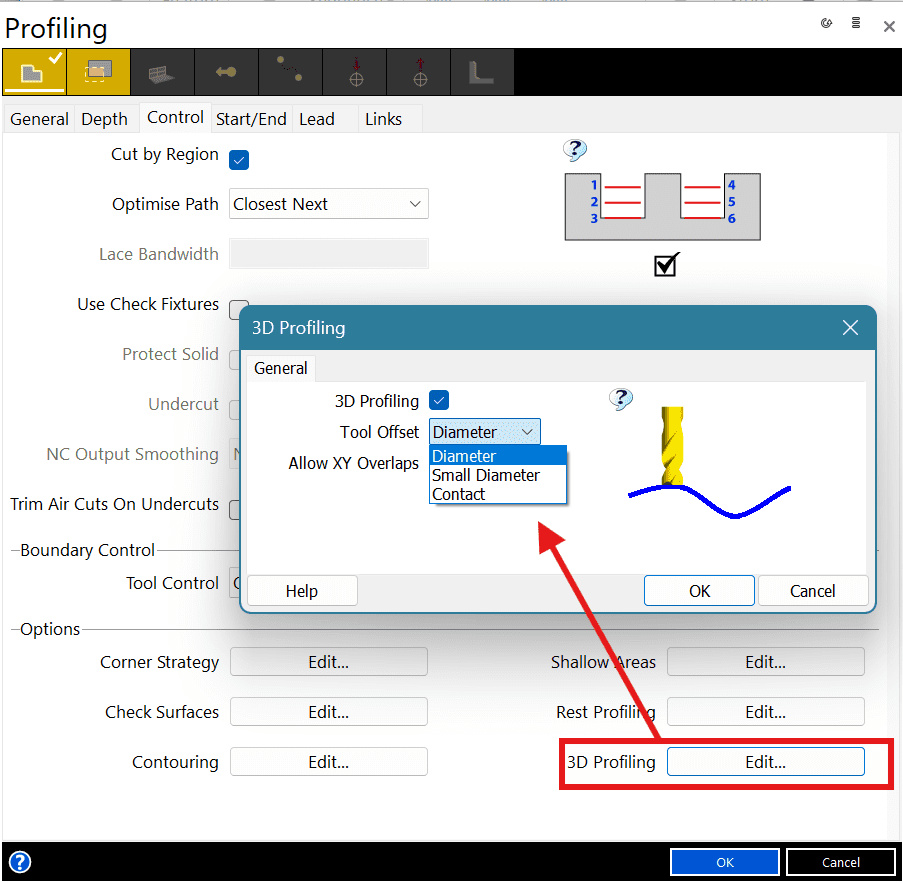The image size is (903, 883).
Task: Click the hamburger menu icon in title bar
Action: 856,24
